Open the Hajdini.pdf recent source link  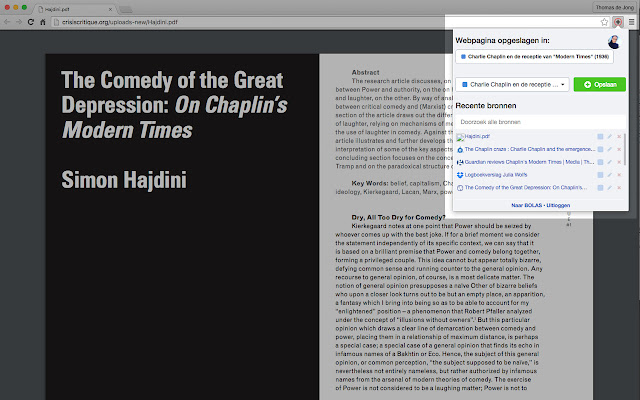pos(477,136)
